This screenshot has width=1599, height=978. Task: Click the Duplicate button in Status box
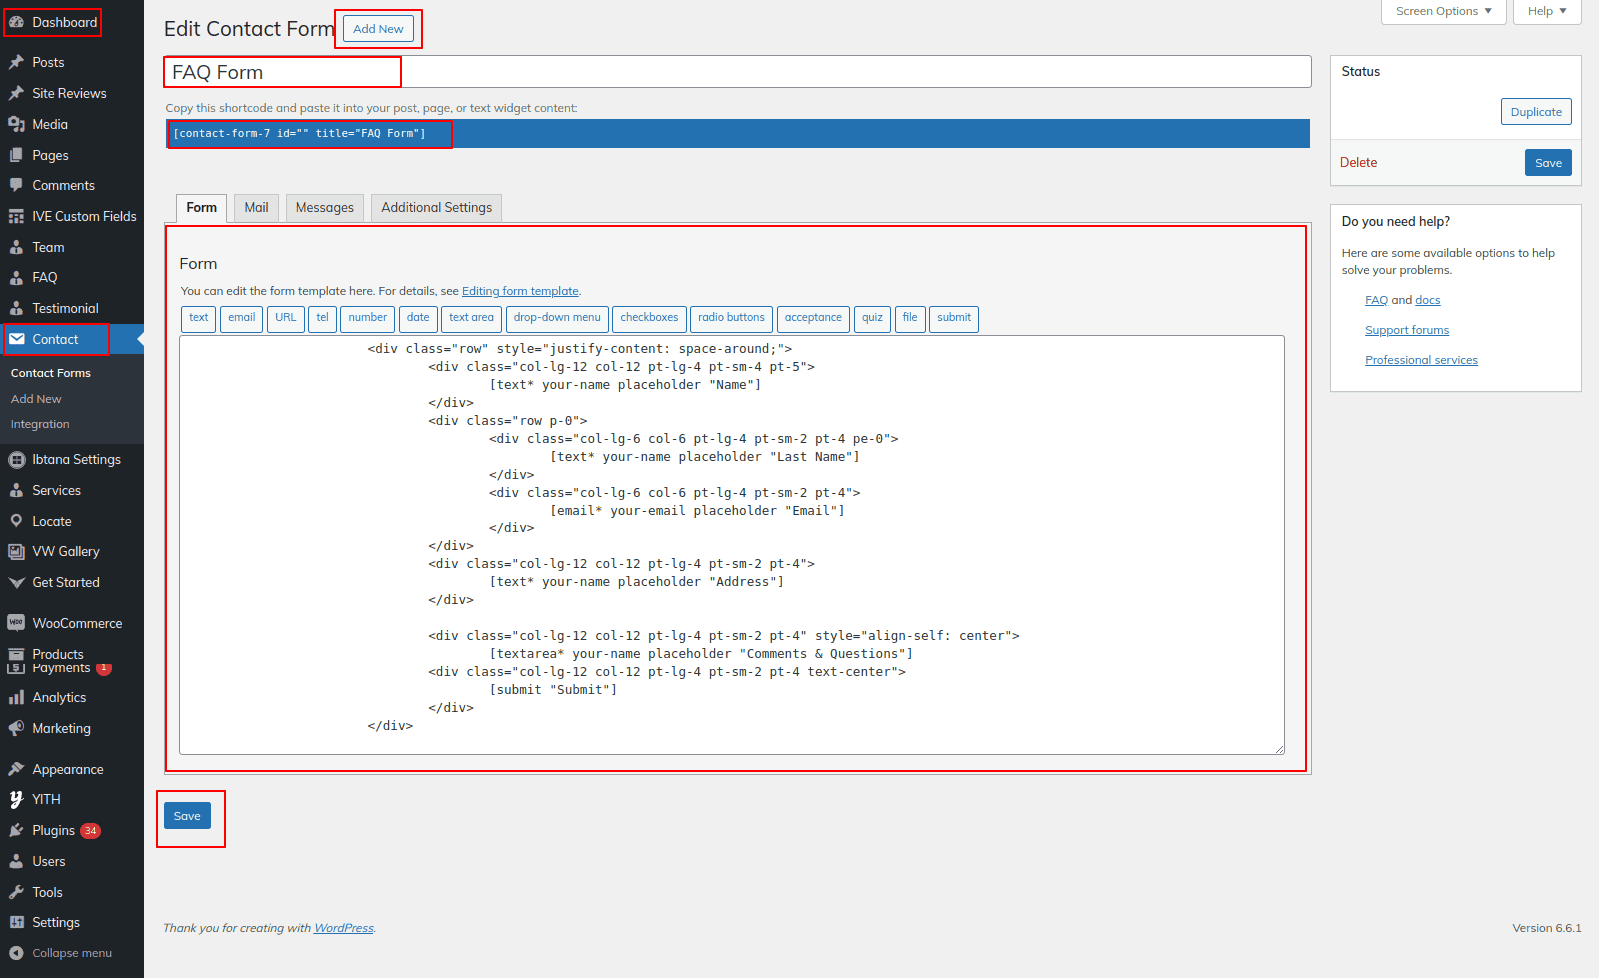click(x=1535, y=112)
